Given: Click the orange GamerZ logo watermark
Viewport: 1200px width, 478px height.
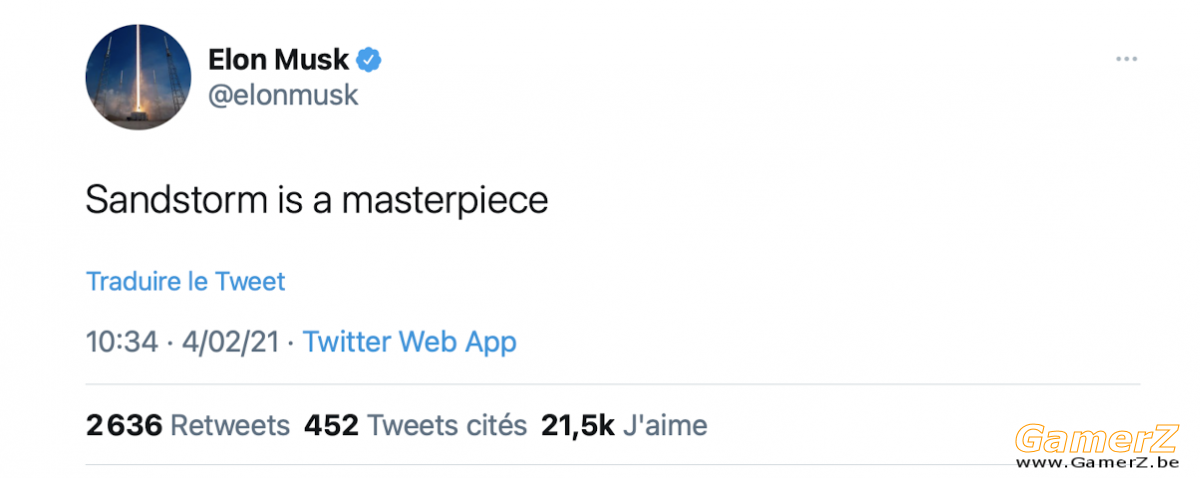Looking at the screenshot, I should pos(1096,438).
